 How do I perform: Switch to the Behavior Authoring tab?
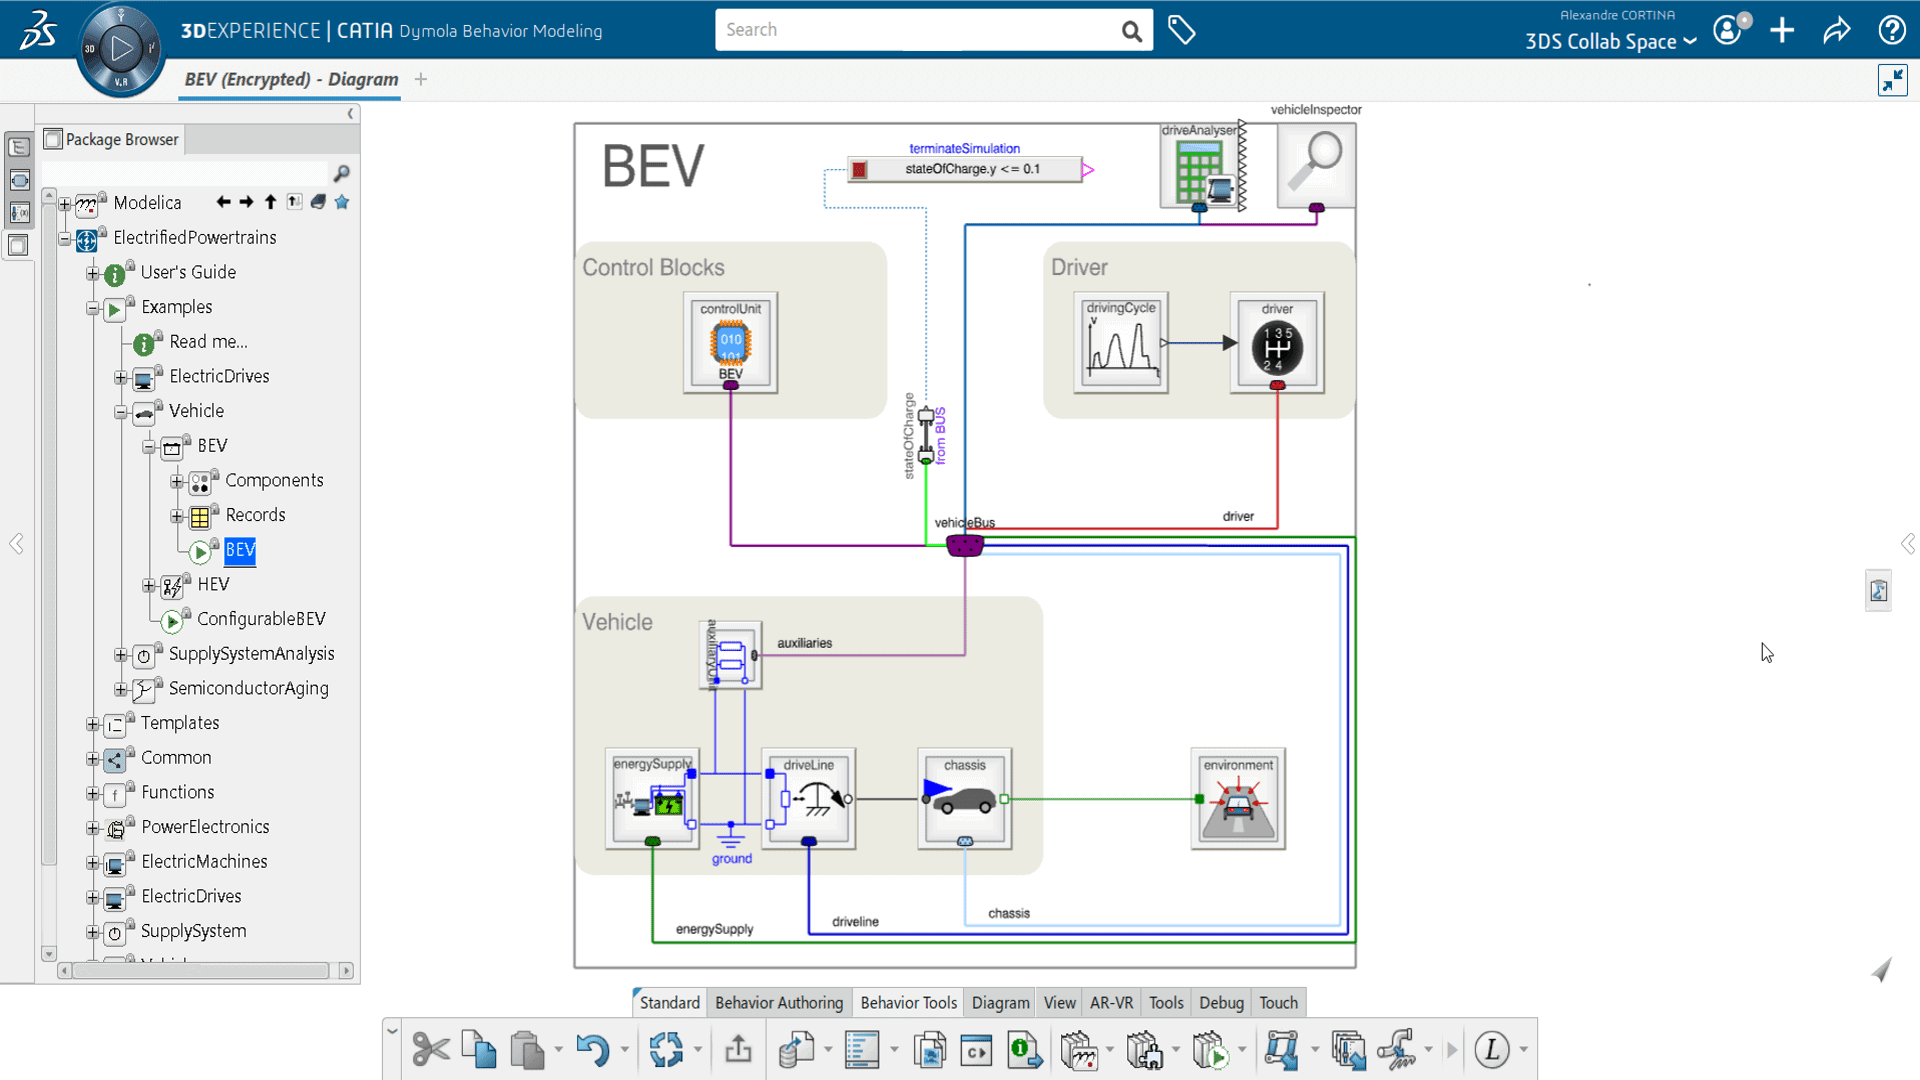[778, 1002]
